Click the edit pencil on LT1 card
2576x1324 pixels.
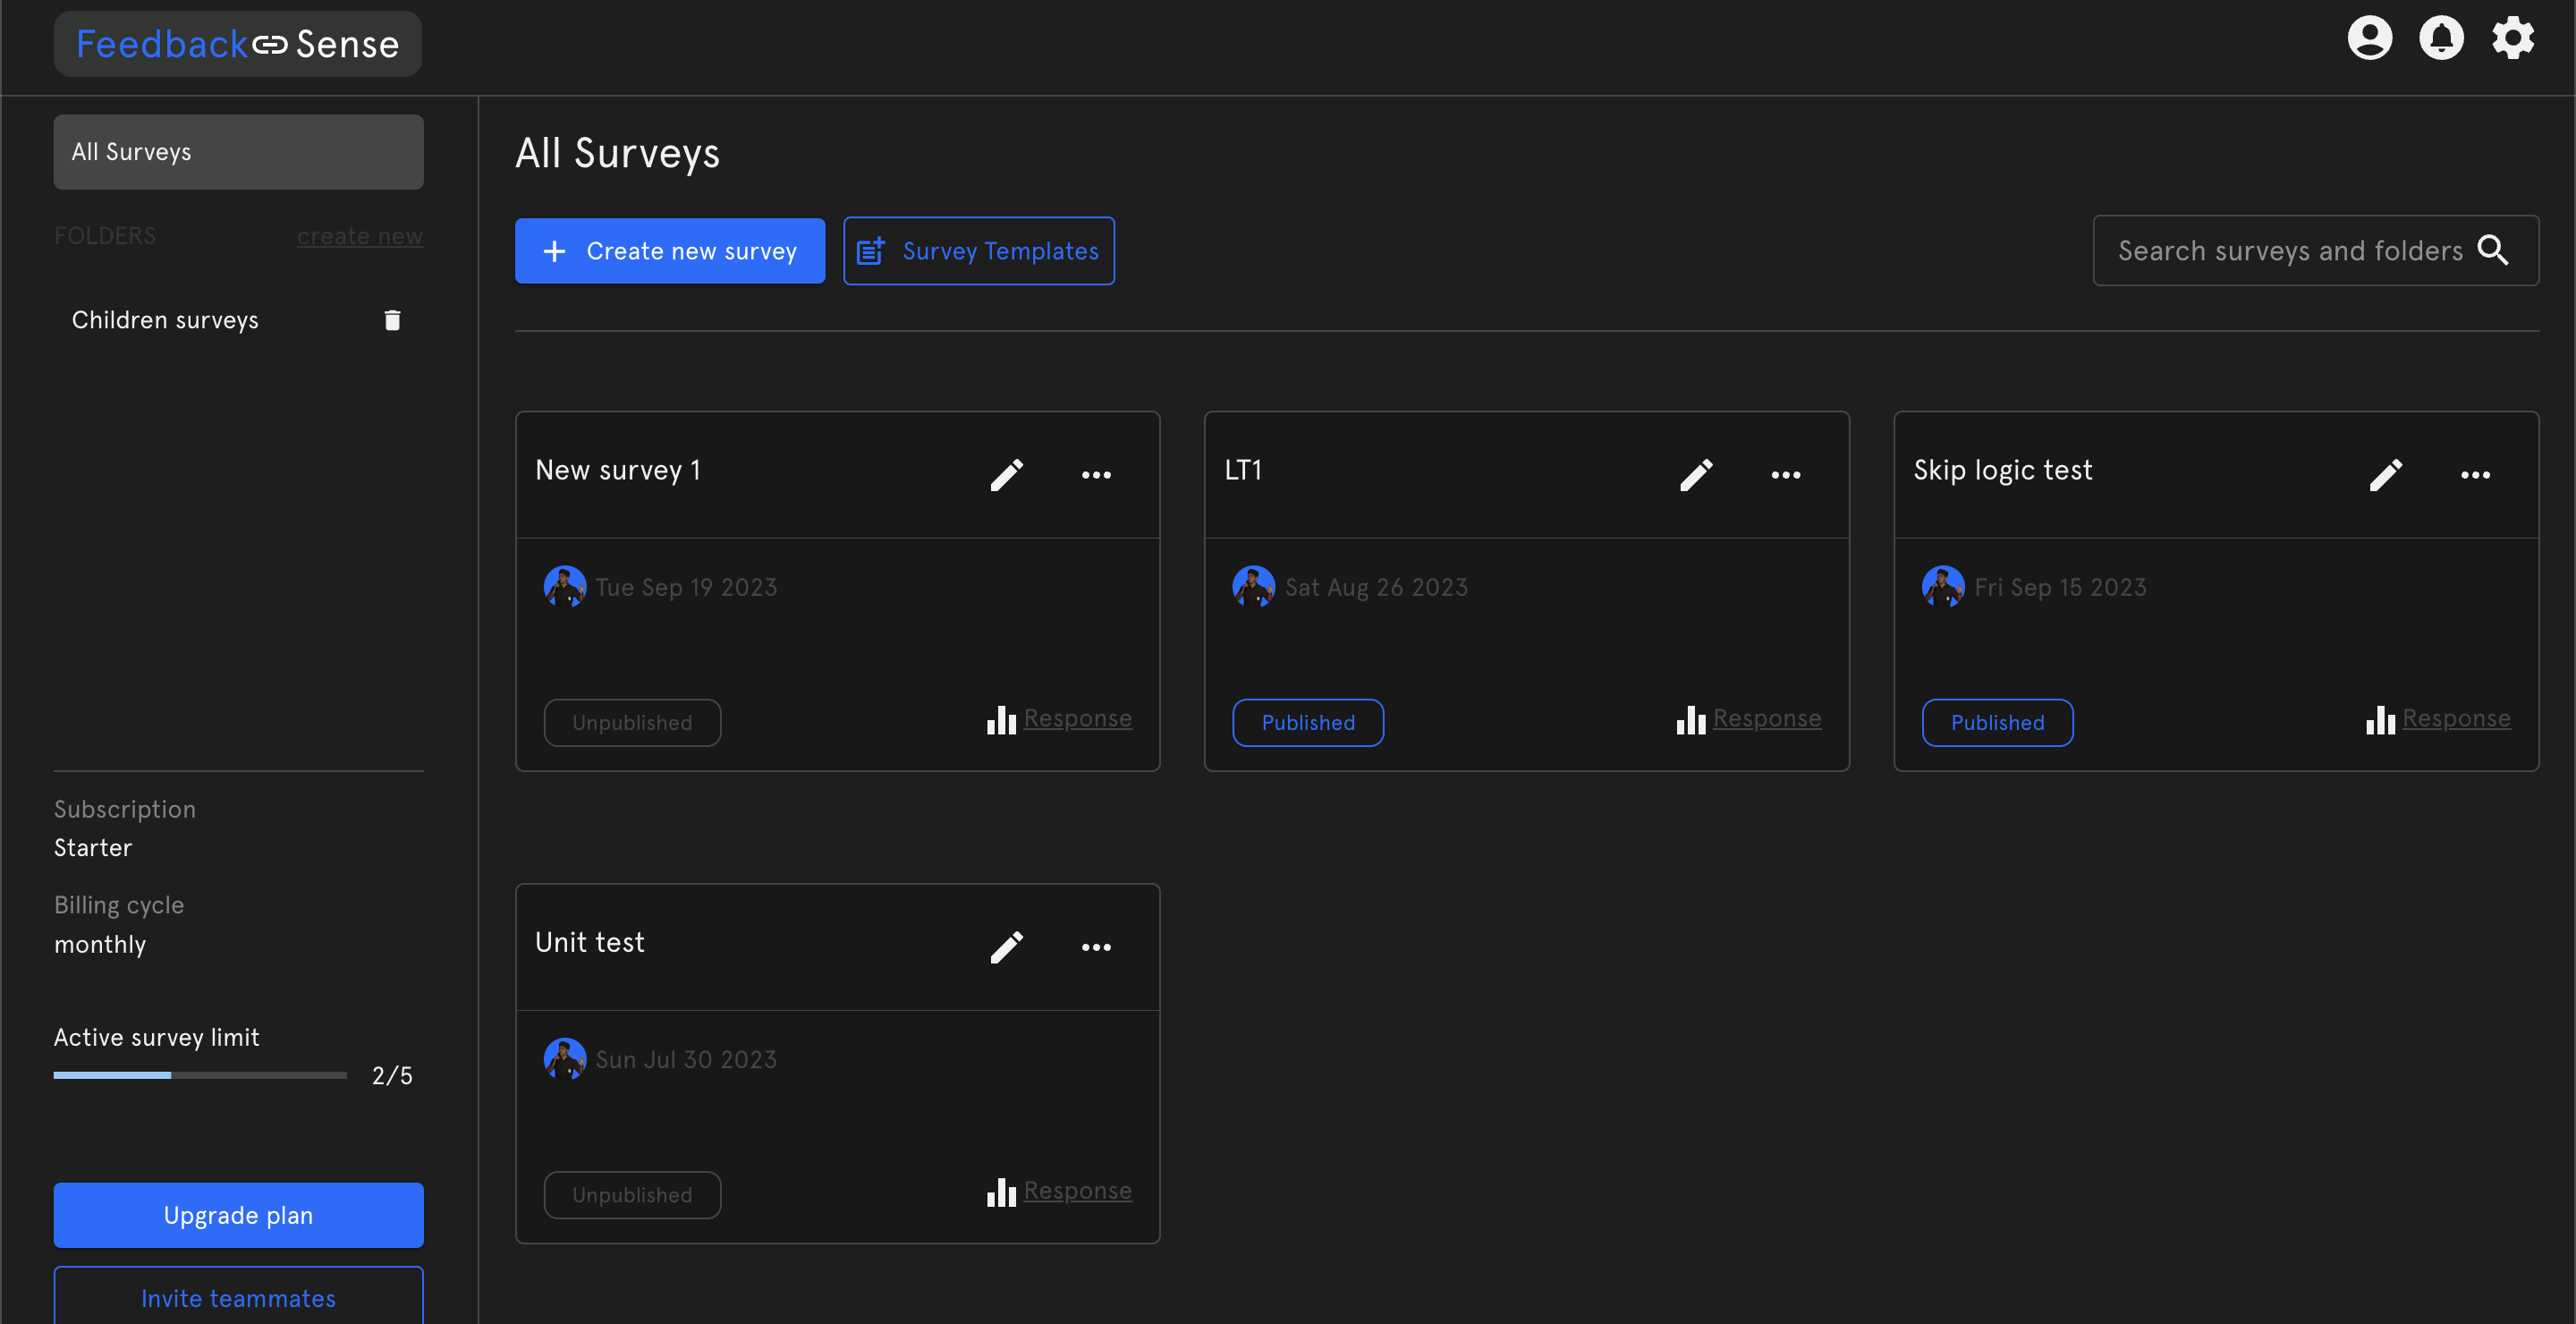pos(1696,474)
